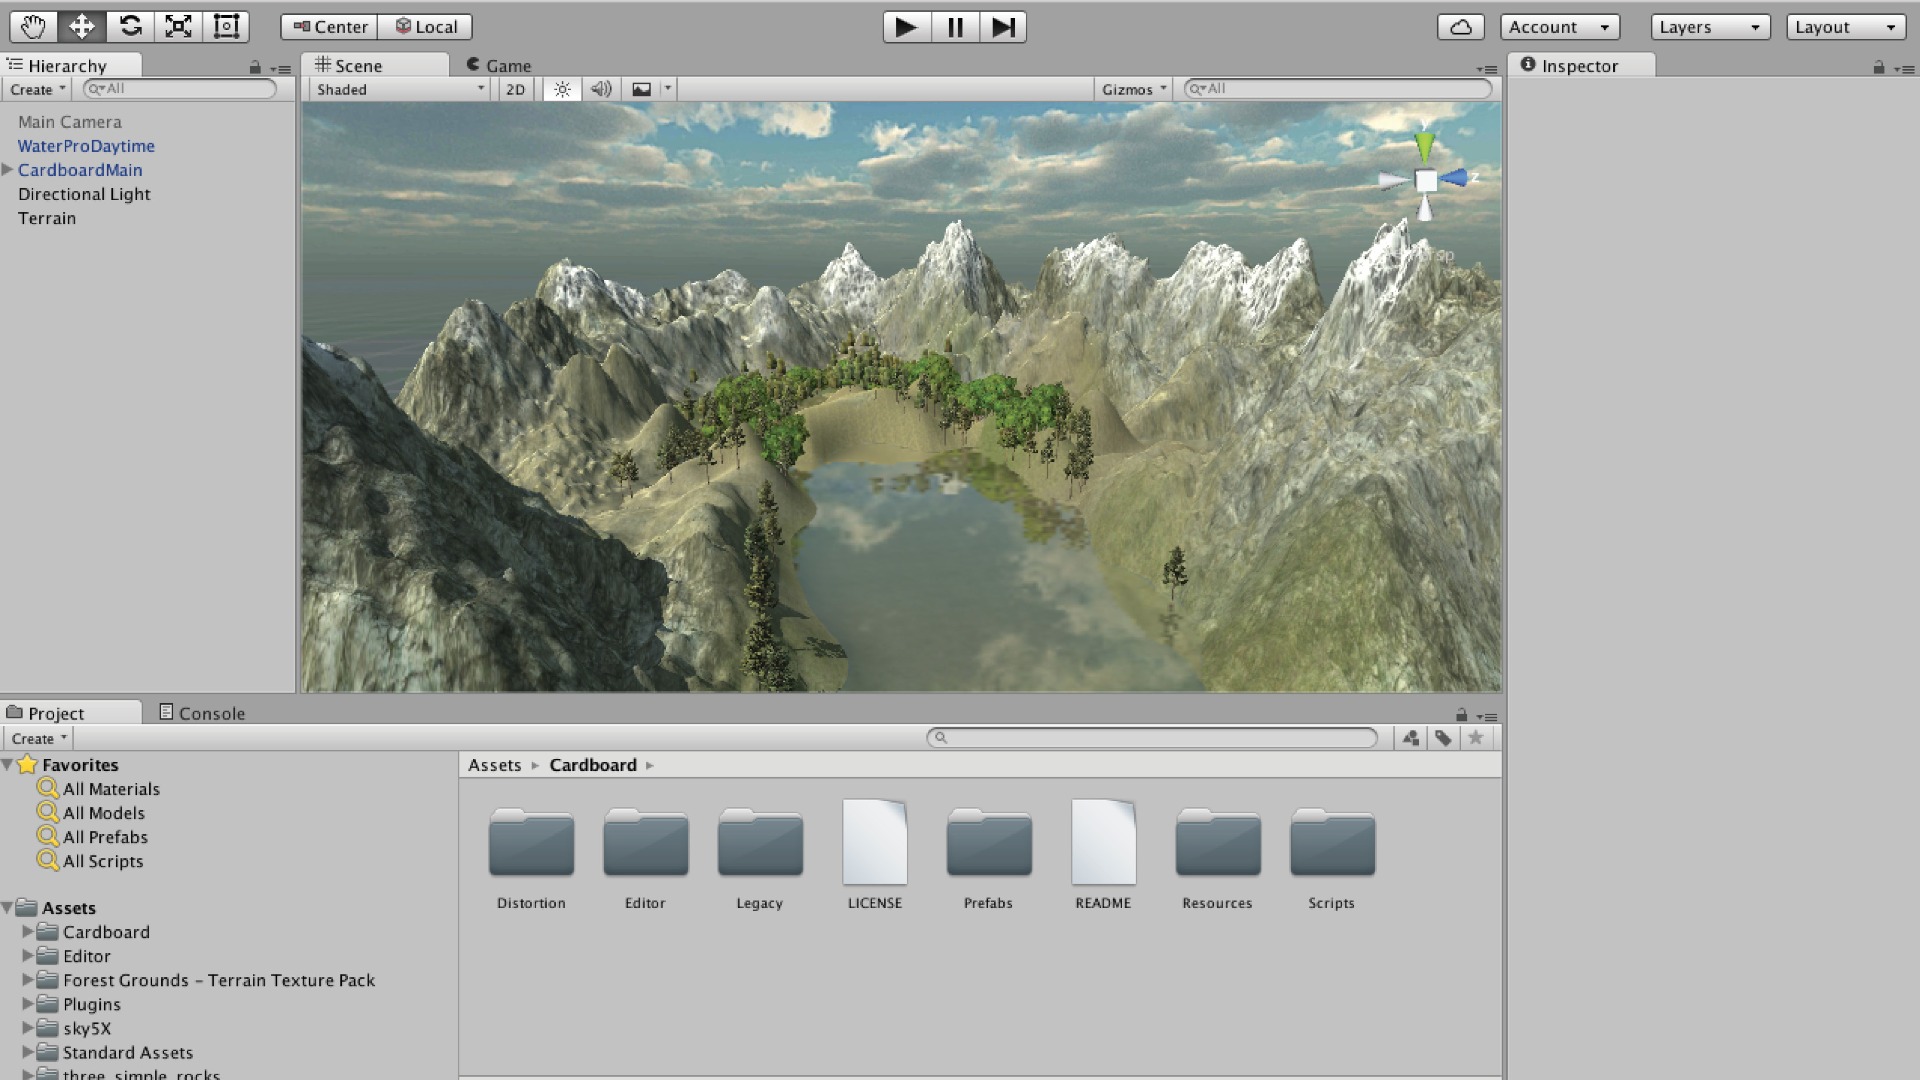
Task: Collapse the Assets tree
Action: tap(7, 908)
